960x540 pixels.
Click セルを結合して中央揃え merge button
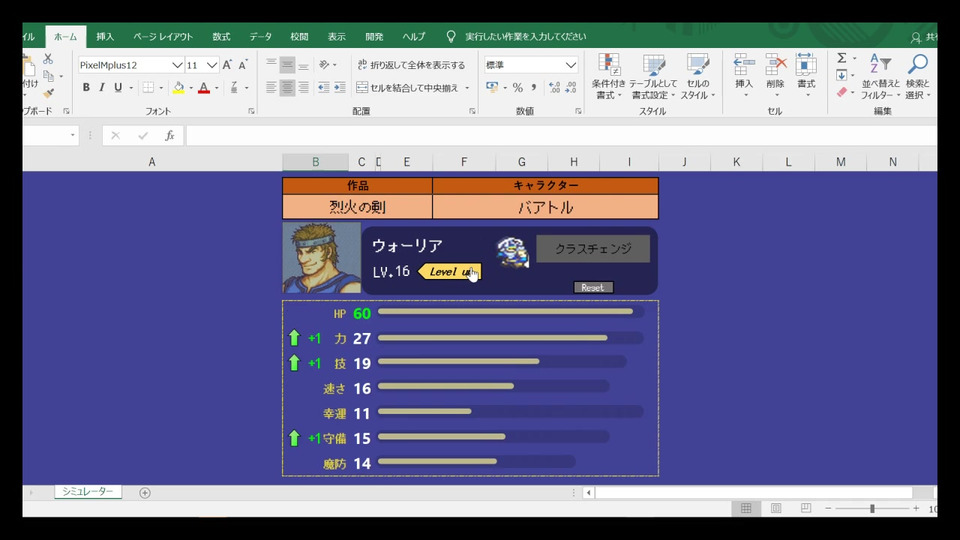407,88
